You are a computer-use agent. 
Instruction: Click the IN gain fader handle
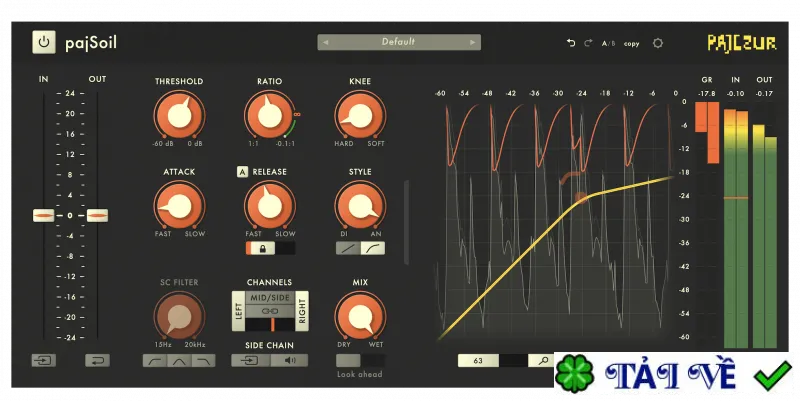43,215
